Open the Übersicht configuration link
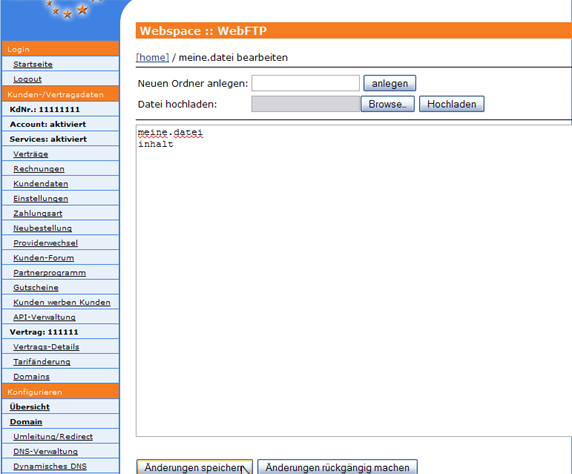Screen dimensions: 572x474 click(x=29, y=407)
